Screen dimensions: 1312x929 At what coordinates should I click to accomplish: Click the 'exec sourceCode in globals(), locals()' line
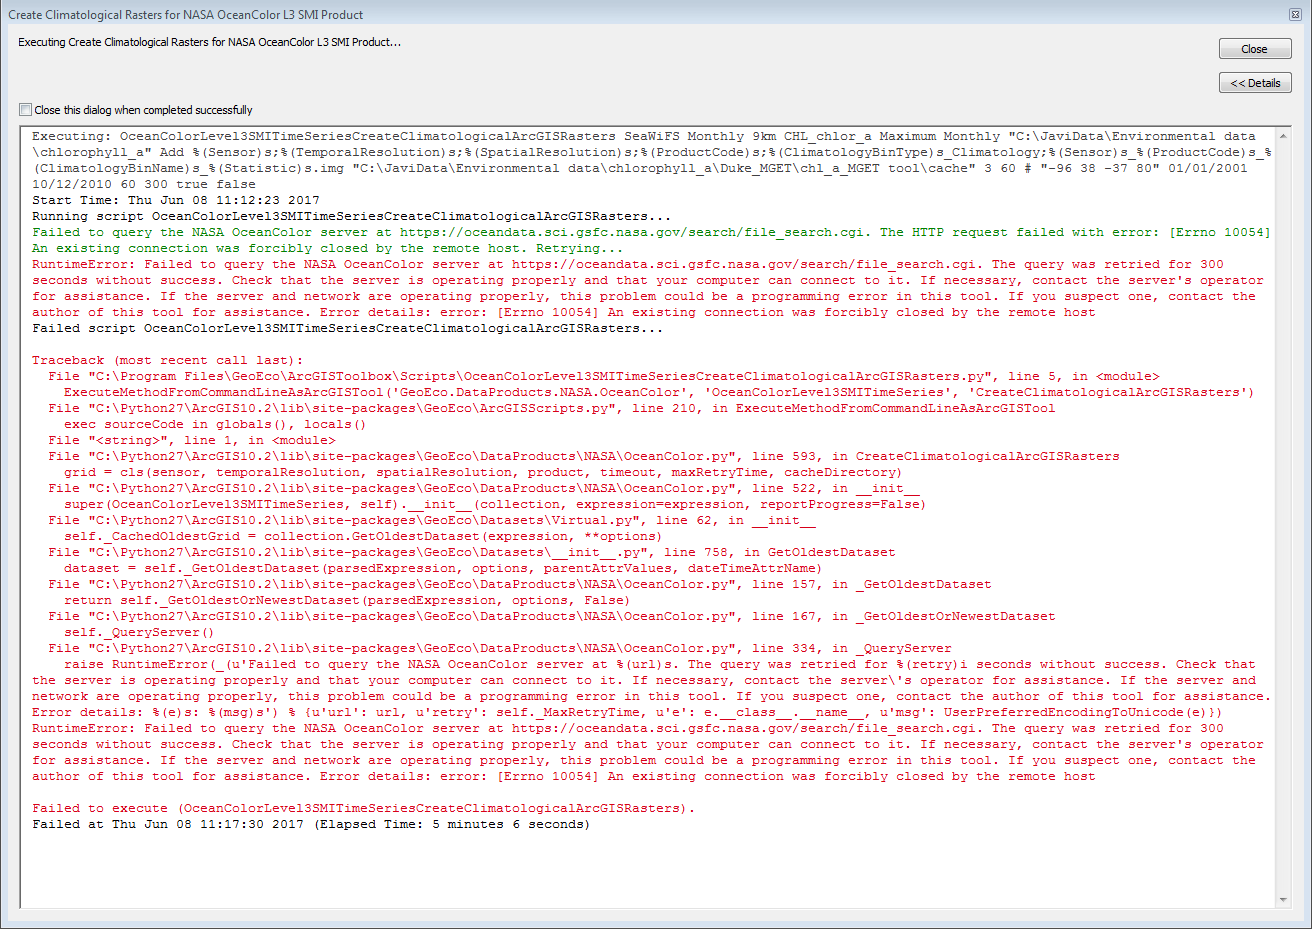[215, 424]
